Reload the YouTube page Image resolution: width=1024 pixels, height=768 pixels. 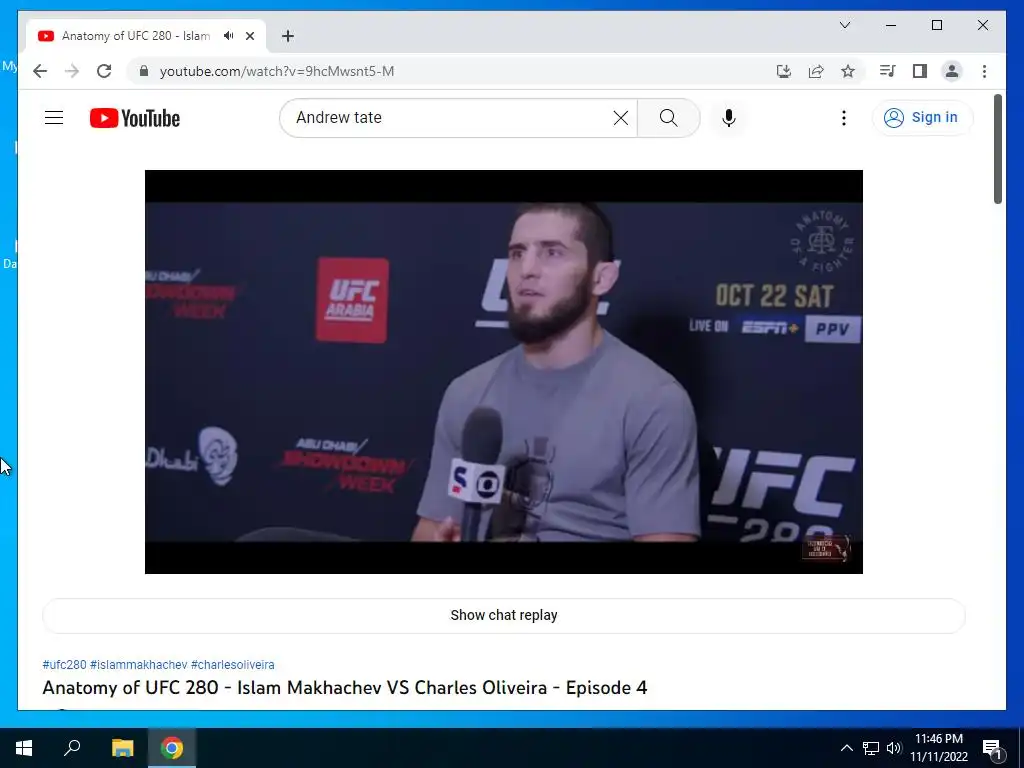(104, 71)
